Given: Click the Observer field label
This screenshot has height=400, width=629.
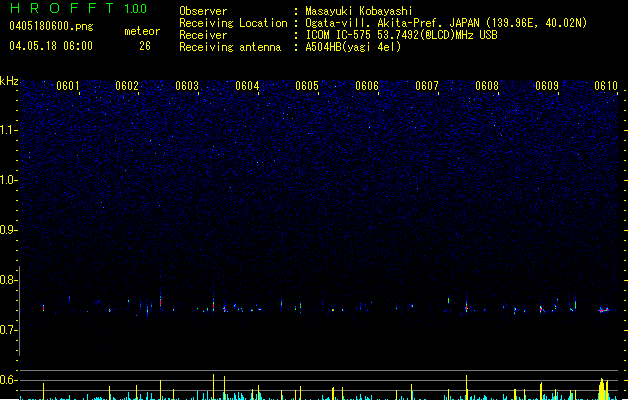Looking at the screenshot, I should pos(203,11).
